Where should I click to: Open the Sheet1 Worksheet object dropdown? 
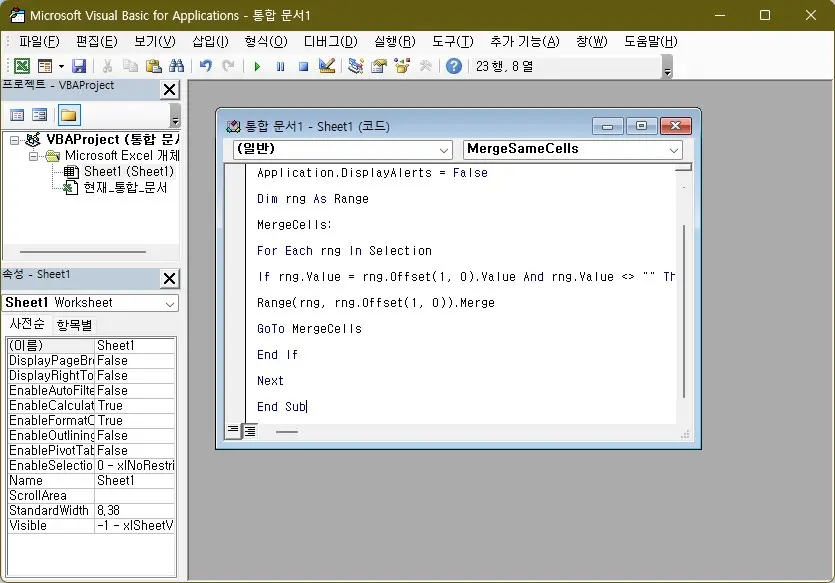coord(170,303)
